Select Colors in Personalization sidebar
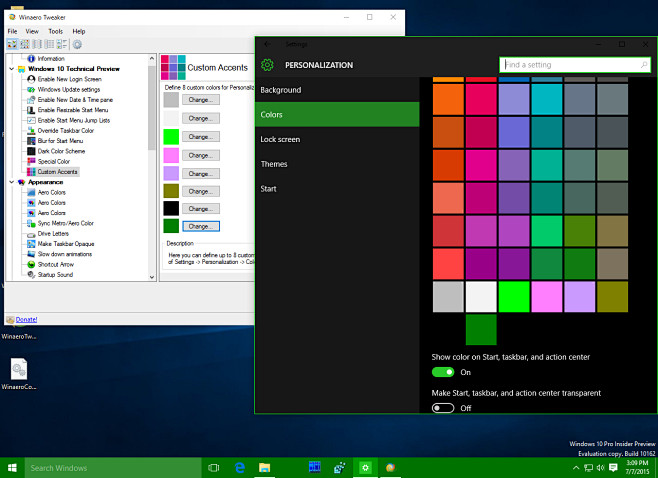658x478 pixels. click(337, 115)
